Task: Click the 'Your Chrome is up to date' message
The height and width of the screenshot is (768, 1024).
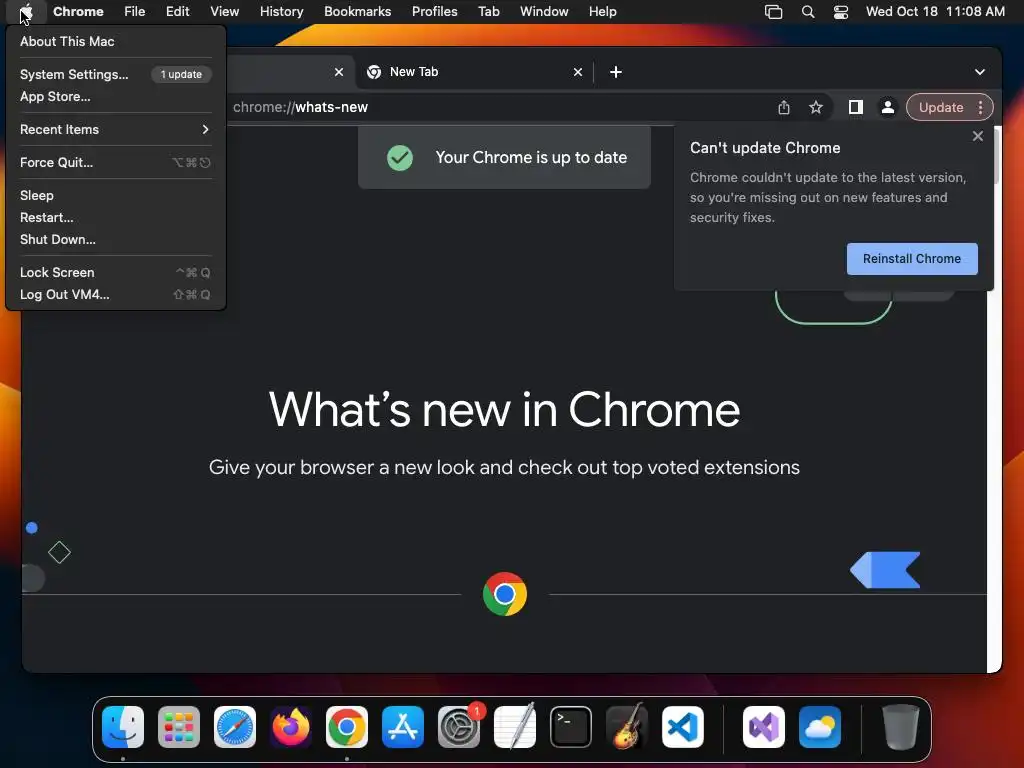Action: (531, 157)
